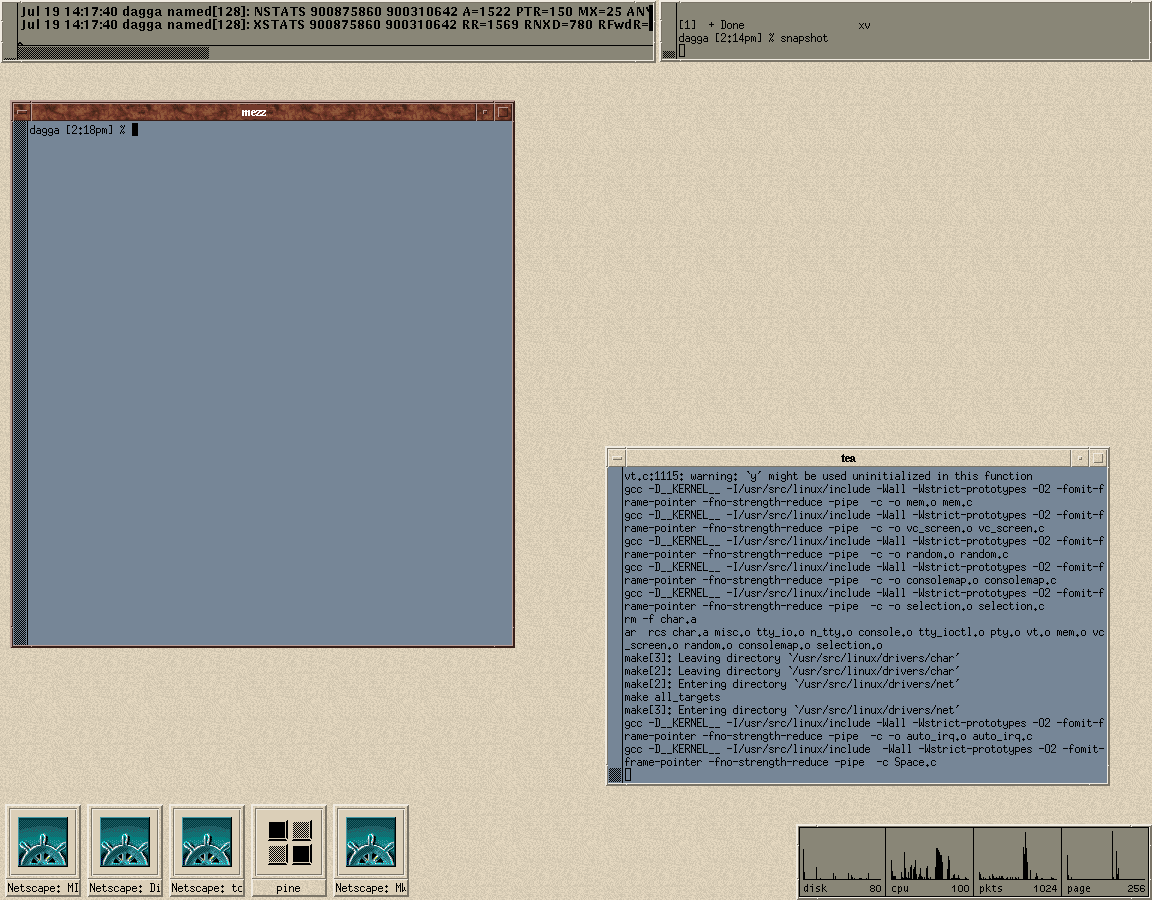The width and height of the screenshot is (1152, 900).
Task: Click the maximize button on the tea window
Action: pyautogui.click(x=1097, y=457)
